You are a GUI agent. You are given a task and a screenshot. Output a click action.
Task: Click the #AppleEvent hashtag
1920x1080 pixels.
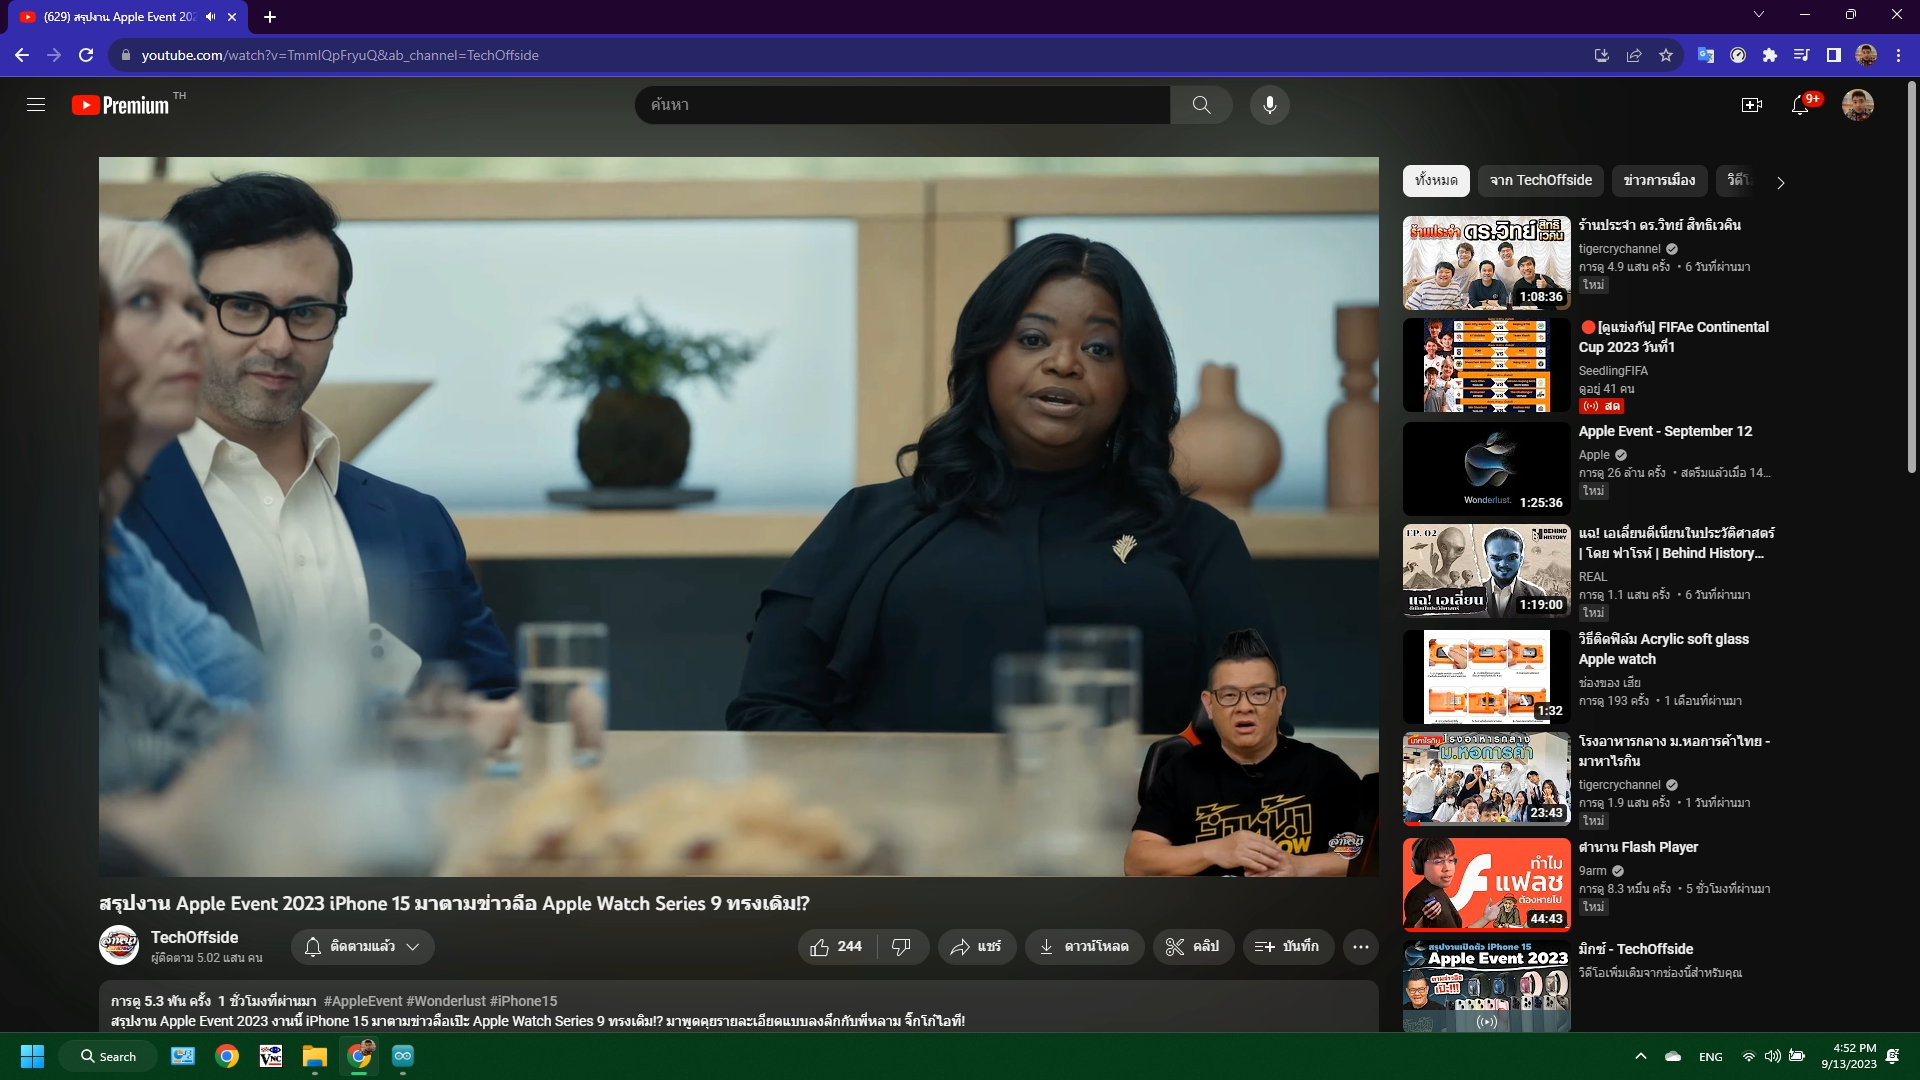363,1001
